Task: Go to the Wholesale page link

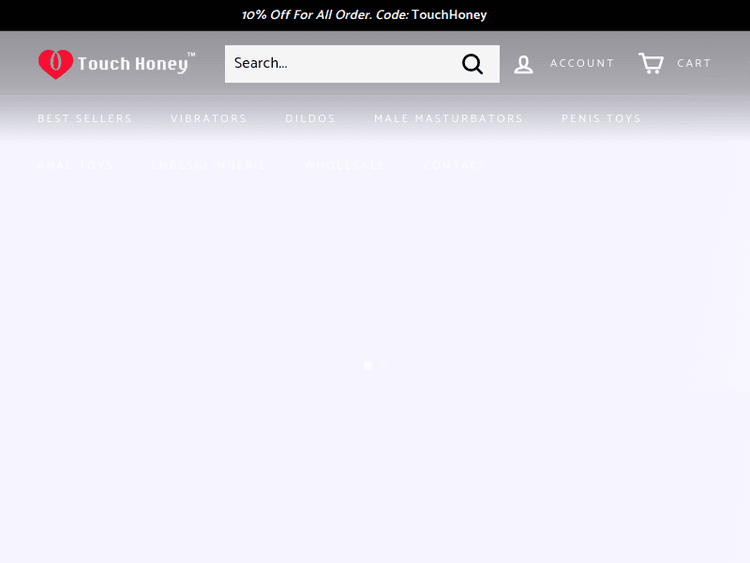Action: 345,166
